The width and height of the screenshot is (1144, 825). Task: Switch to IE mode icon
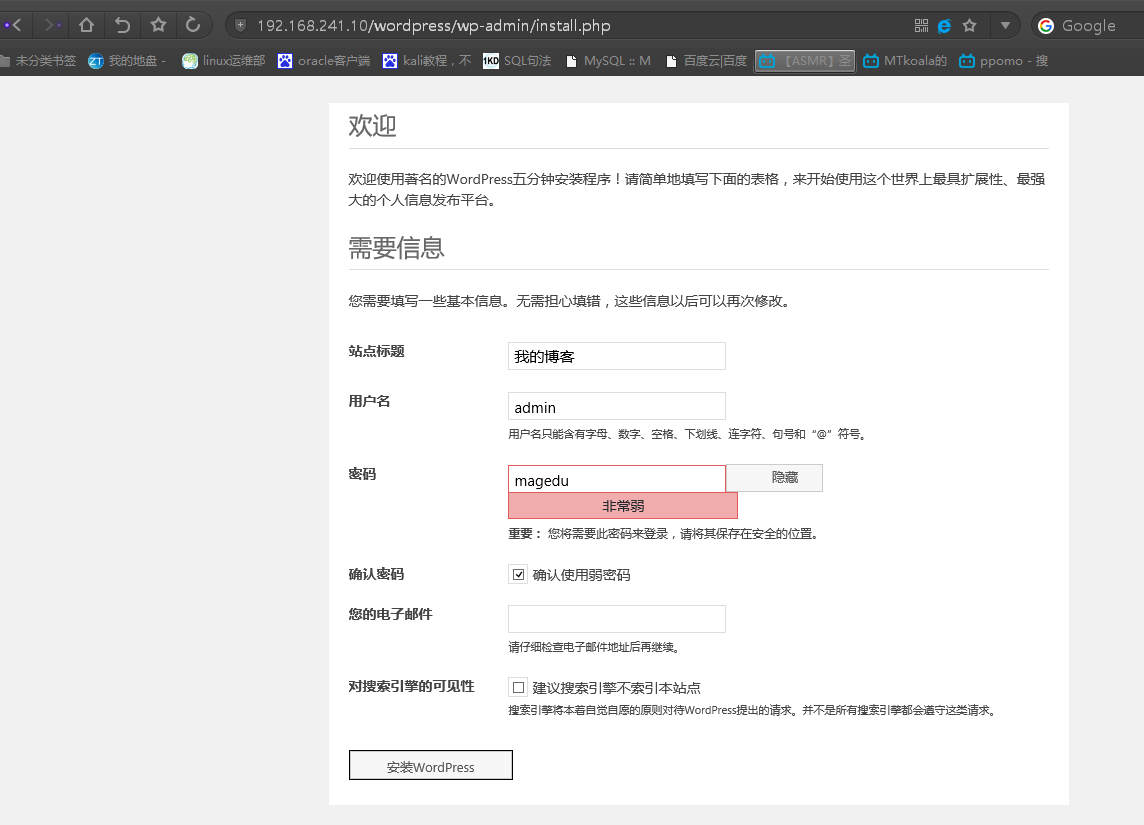(x=944, y=26)
